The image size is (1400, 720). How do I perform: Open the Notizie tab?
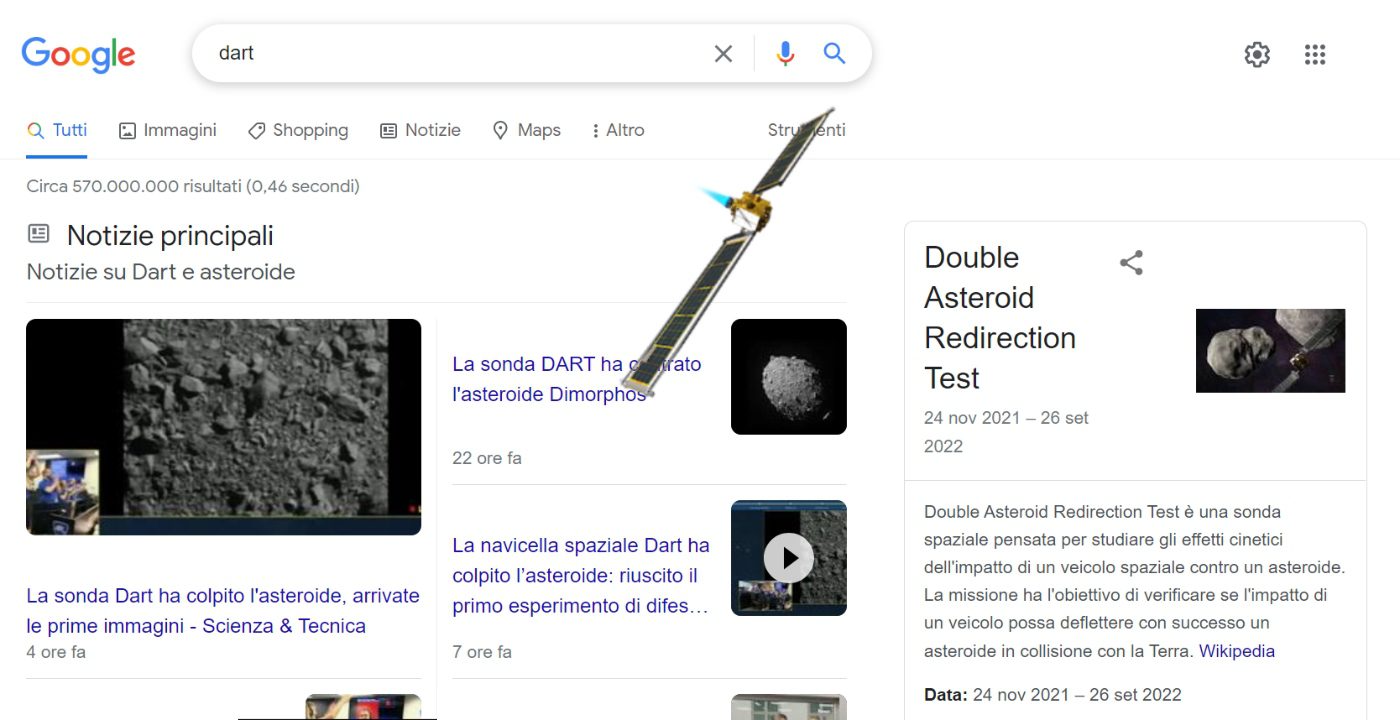pyautogui.click(x=420, y=130)
